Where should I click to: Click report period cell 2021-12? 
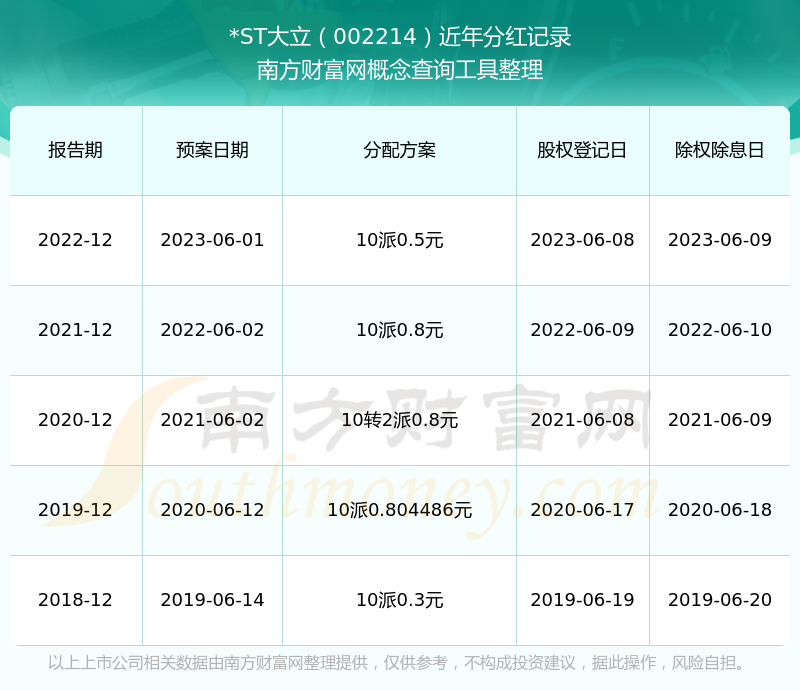[x=76, y=330]
